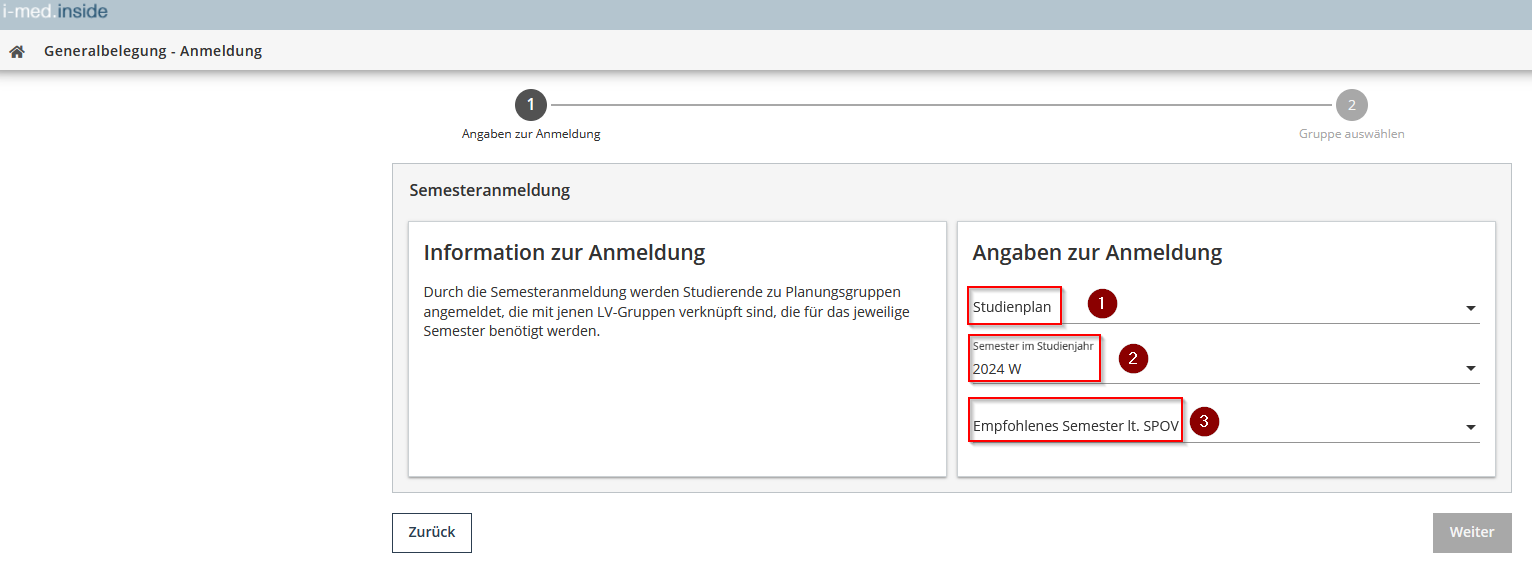Open the Semester im Studienjahr dropdown
Screen dimensions: 1532x569
click(1225, 360)
